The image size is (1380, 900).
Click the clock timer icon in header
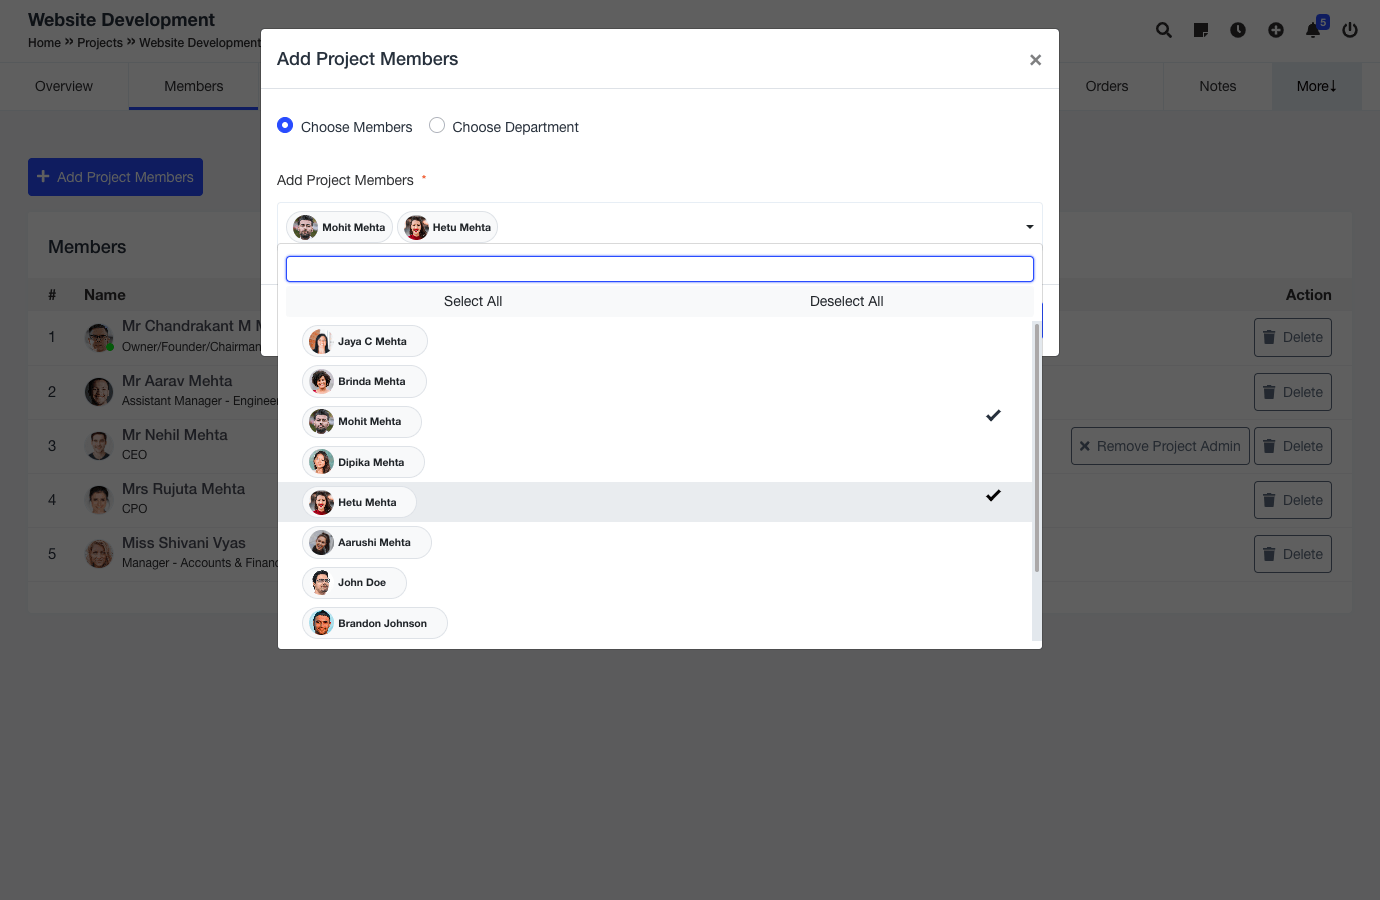[x=1238, y=30]
